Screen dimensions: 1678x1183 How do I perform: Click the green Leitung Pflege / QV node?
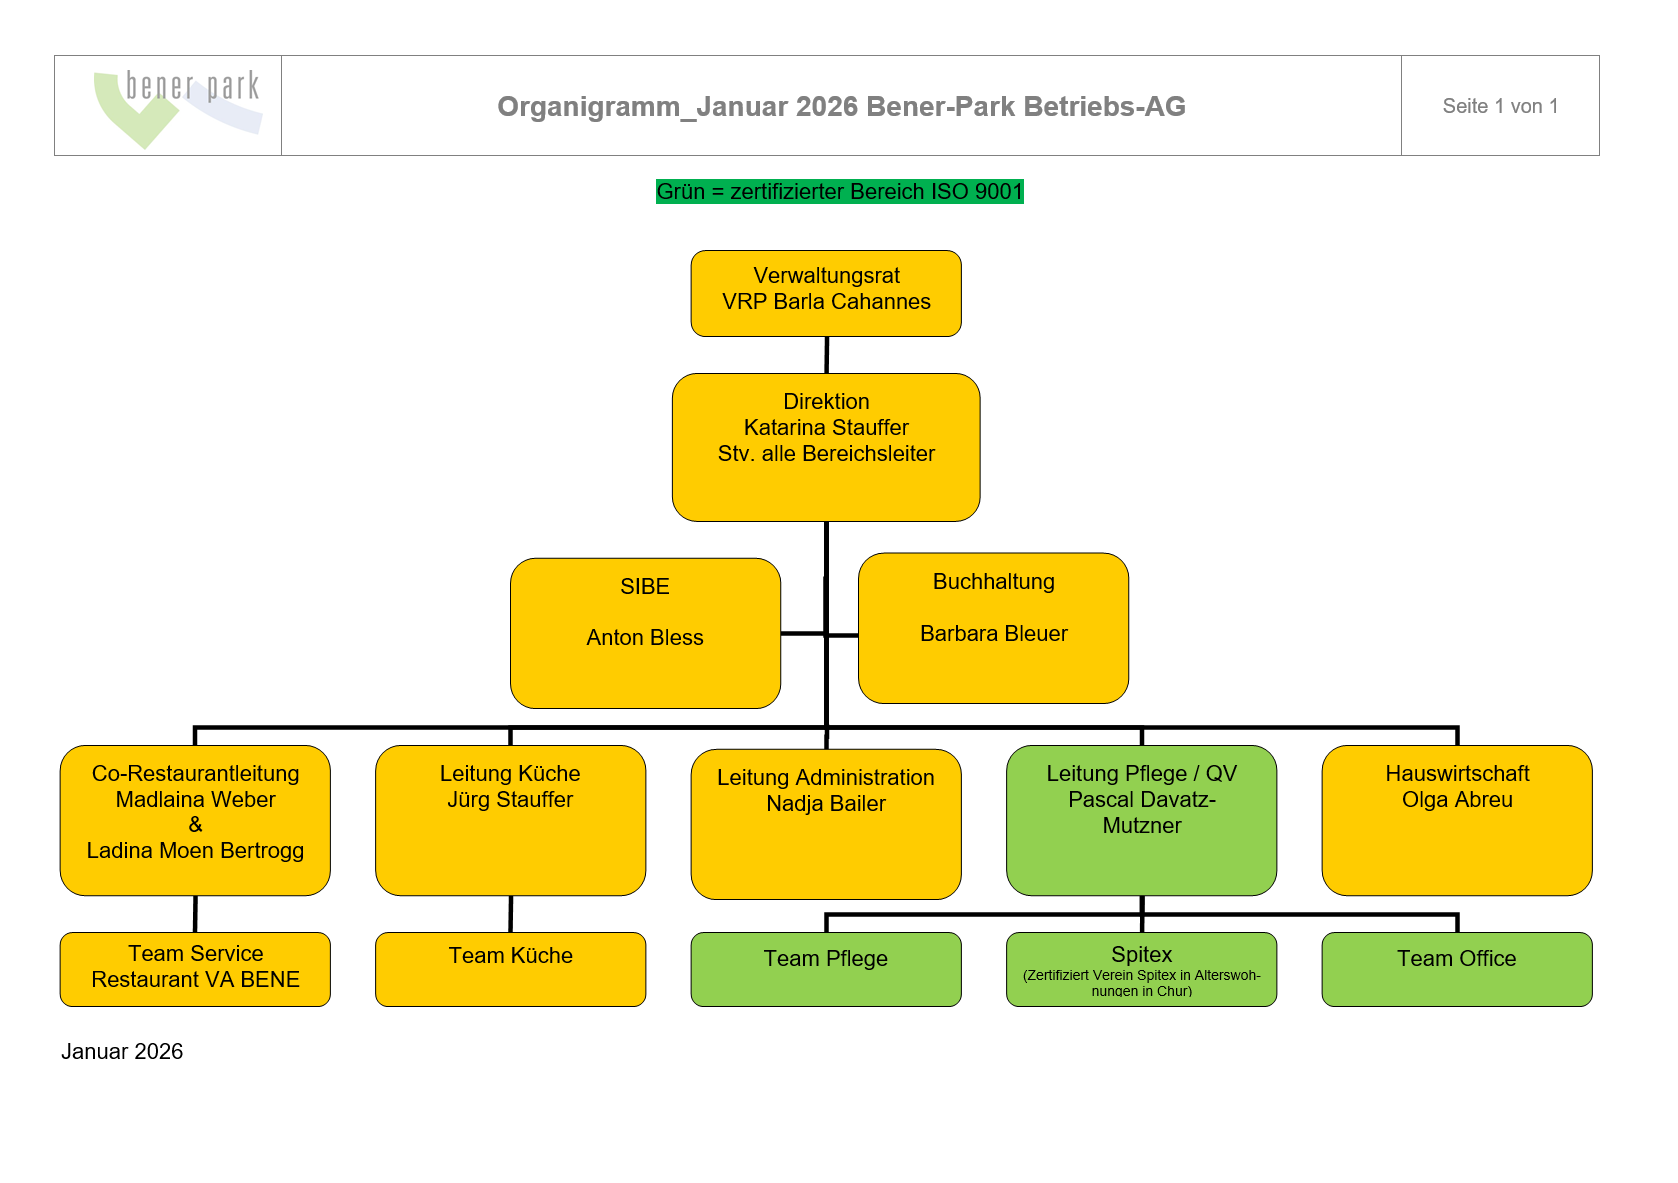pos(1141,820)
